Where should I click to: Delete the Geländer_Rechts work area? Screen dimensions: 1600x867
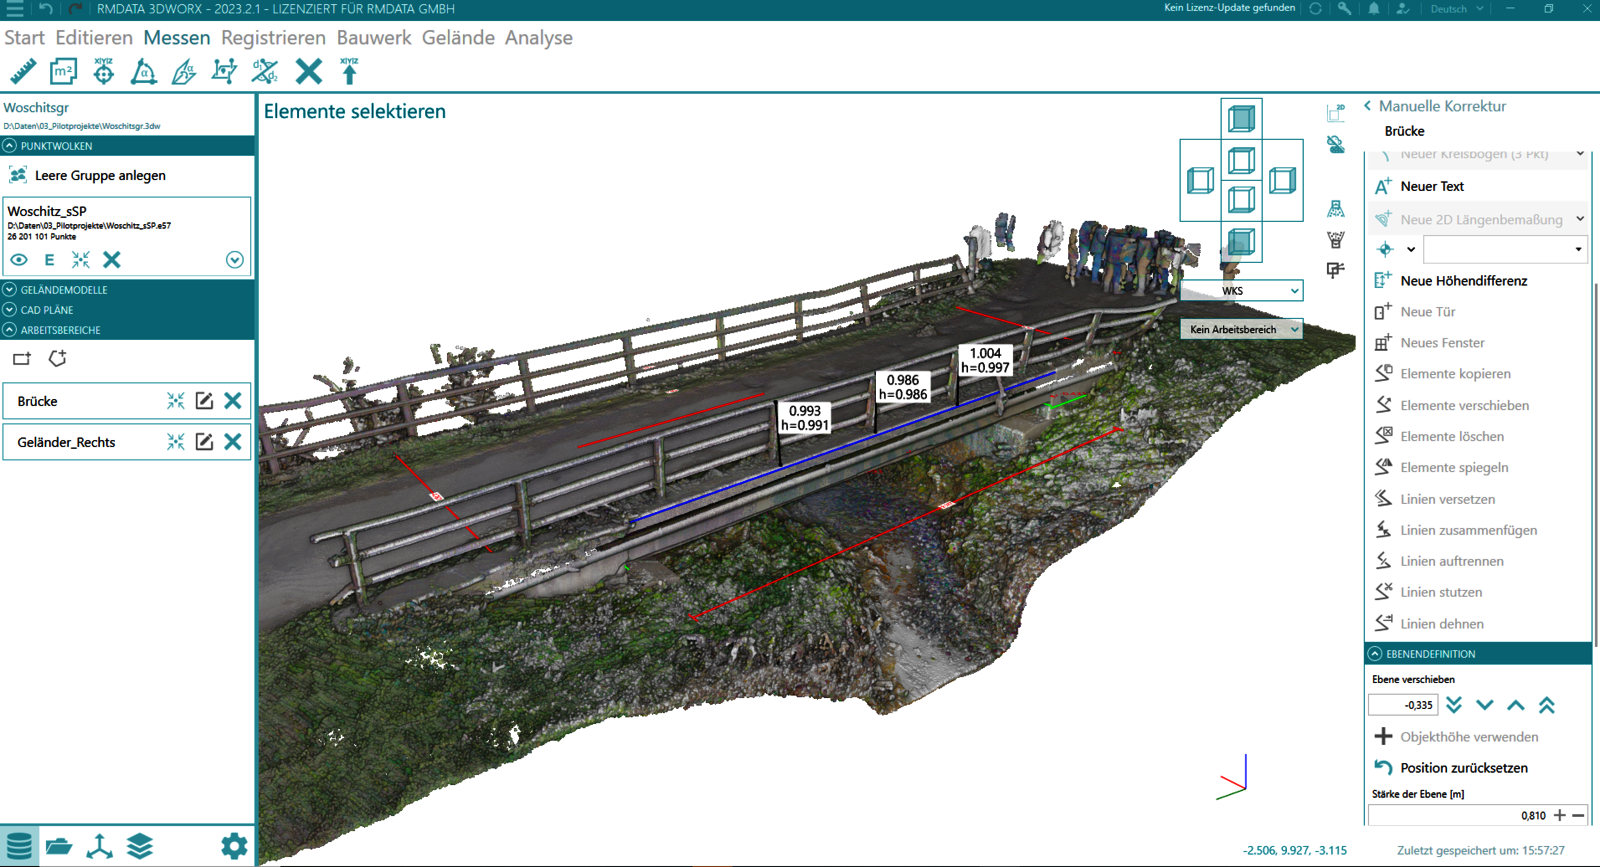point(233,442)
